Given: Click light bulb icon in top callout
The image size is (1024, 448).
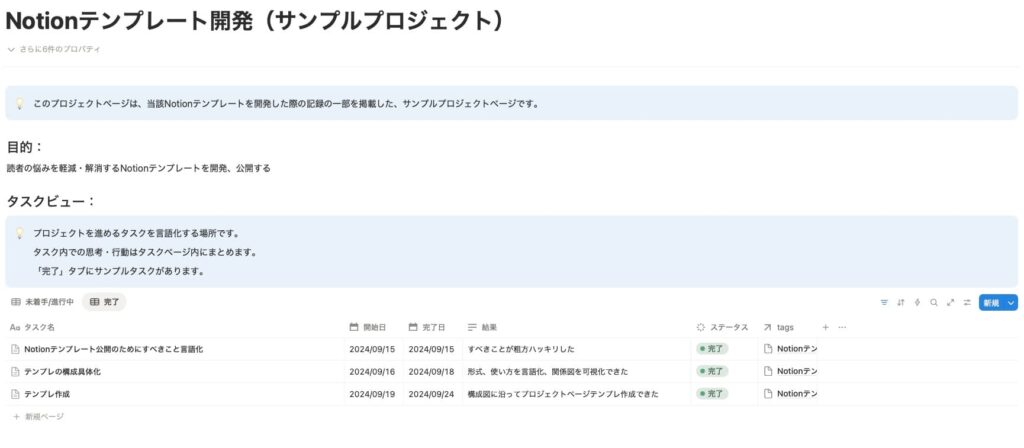Looking at the screenshot, I should point(20,104).
